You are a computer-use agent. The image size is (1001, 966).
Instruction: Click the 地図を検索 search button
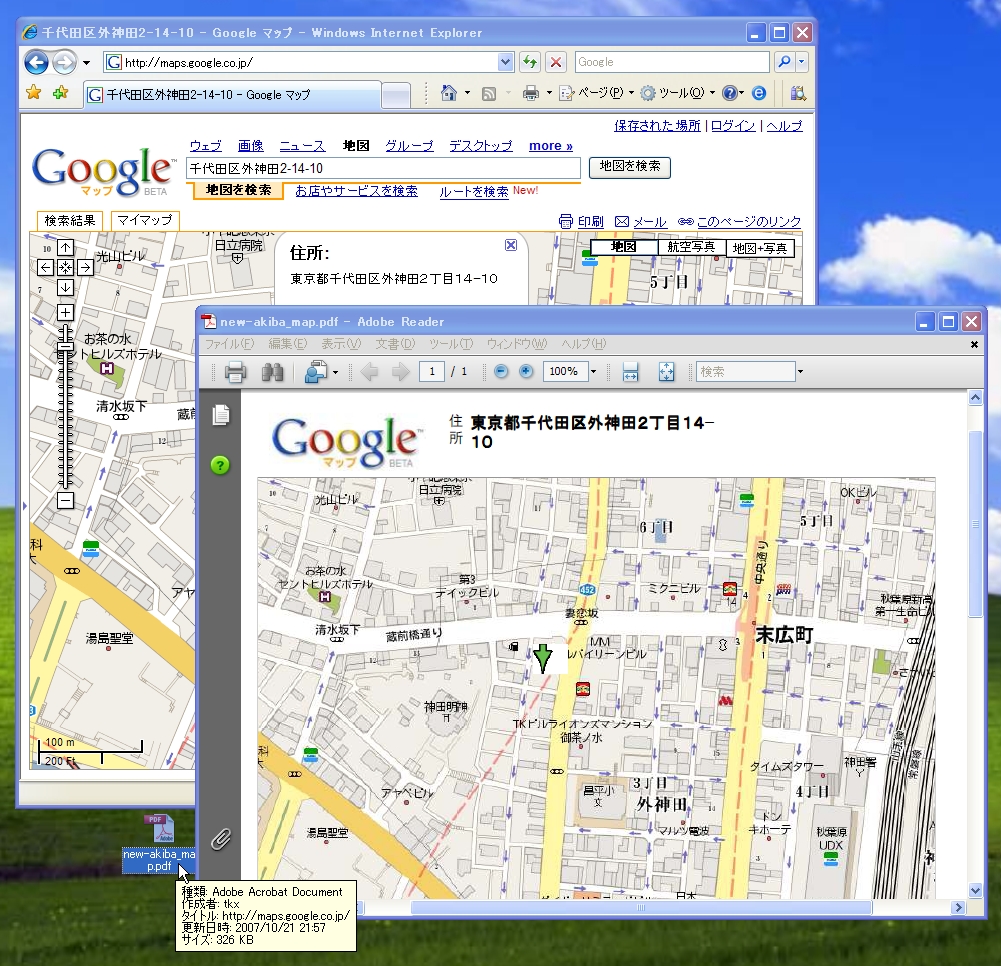629,167
